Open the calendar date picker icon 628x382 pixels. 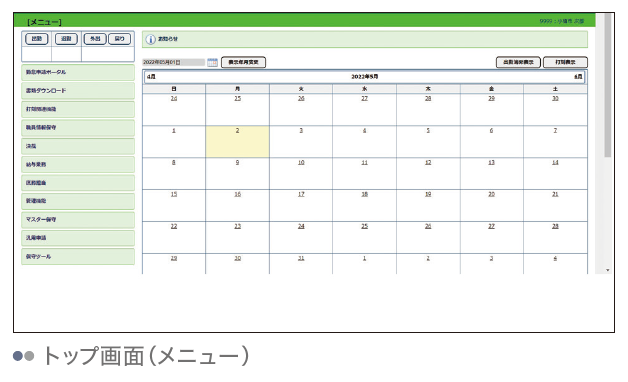212,62
